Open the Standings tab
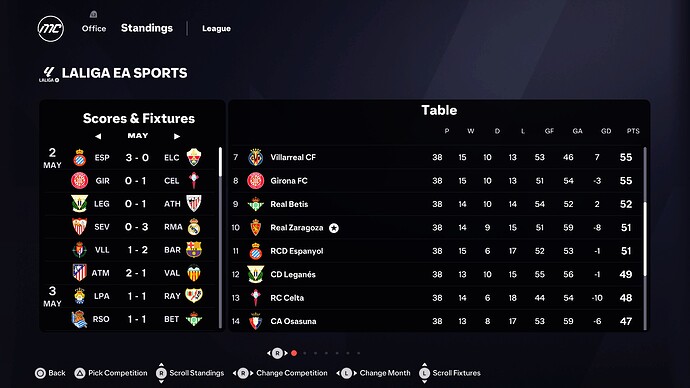 pyautogui.click(x=147, y=28)
